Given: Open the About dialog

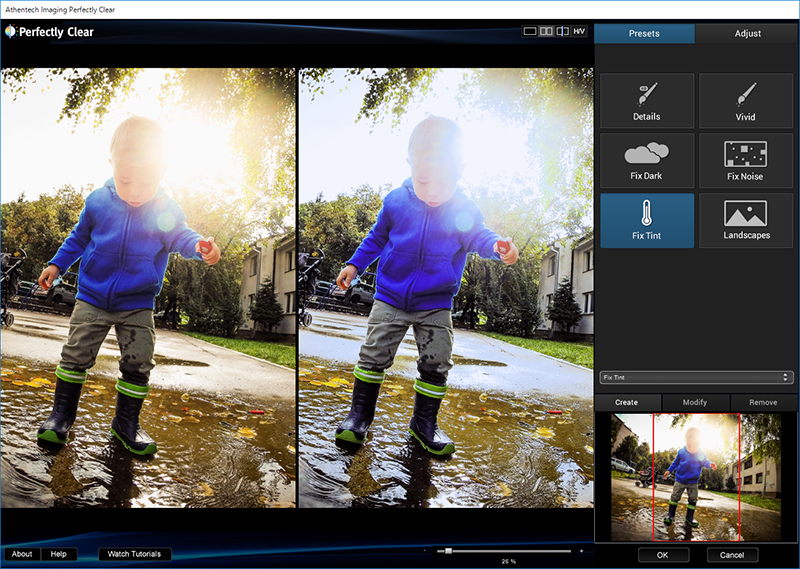Looking at the screenshot, I should pyautogui.click(x=22, y=554).
